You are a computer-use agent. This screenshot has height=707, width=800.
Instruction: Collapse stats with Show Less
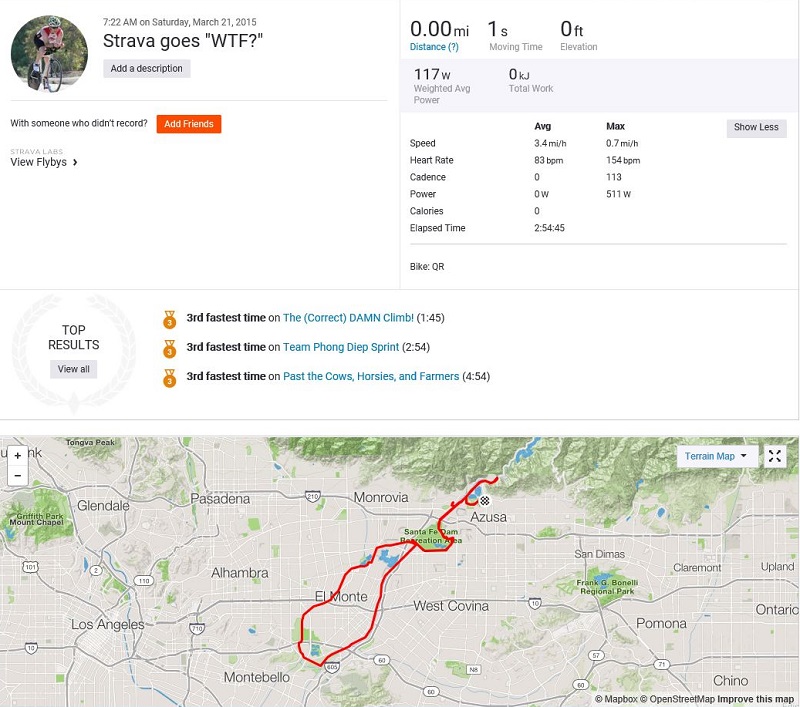tap(756, 128)
